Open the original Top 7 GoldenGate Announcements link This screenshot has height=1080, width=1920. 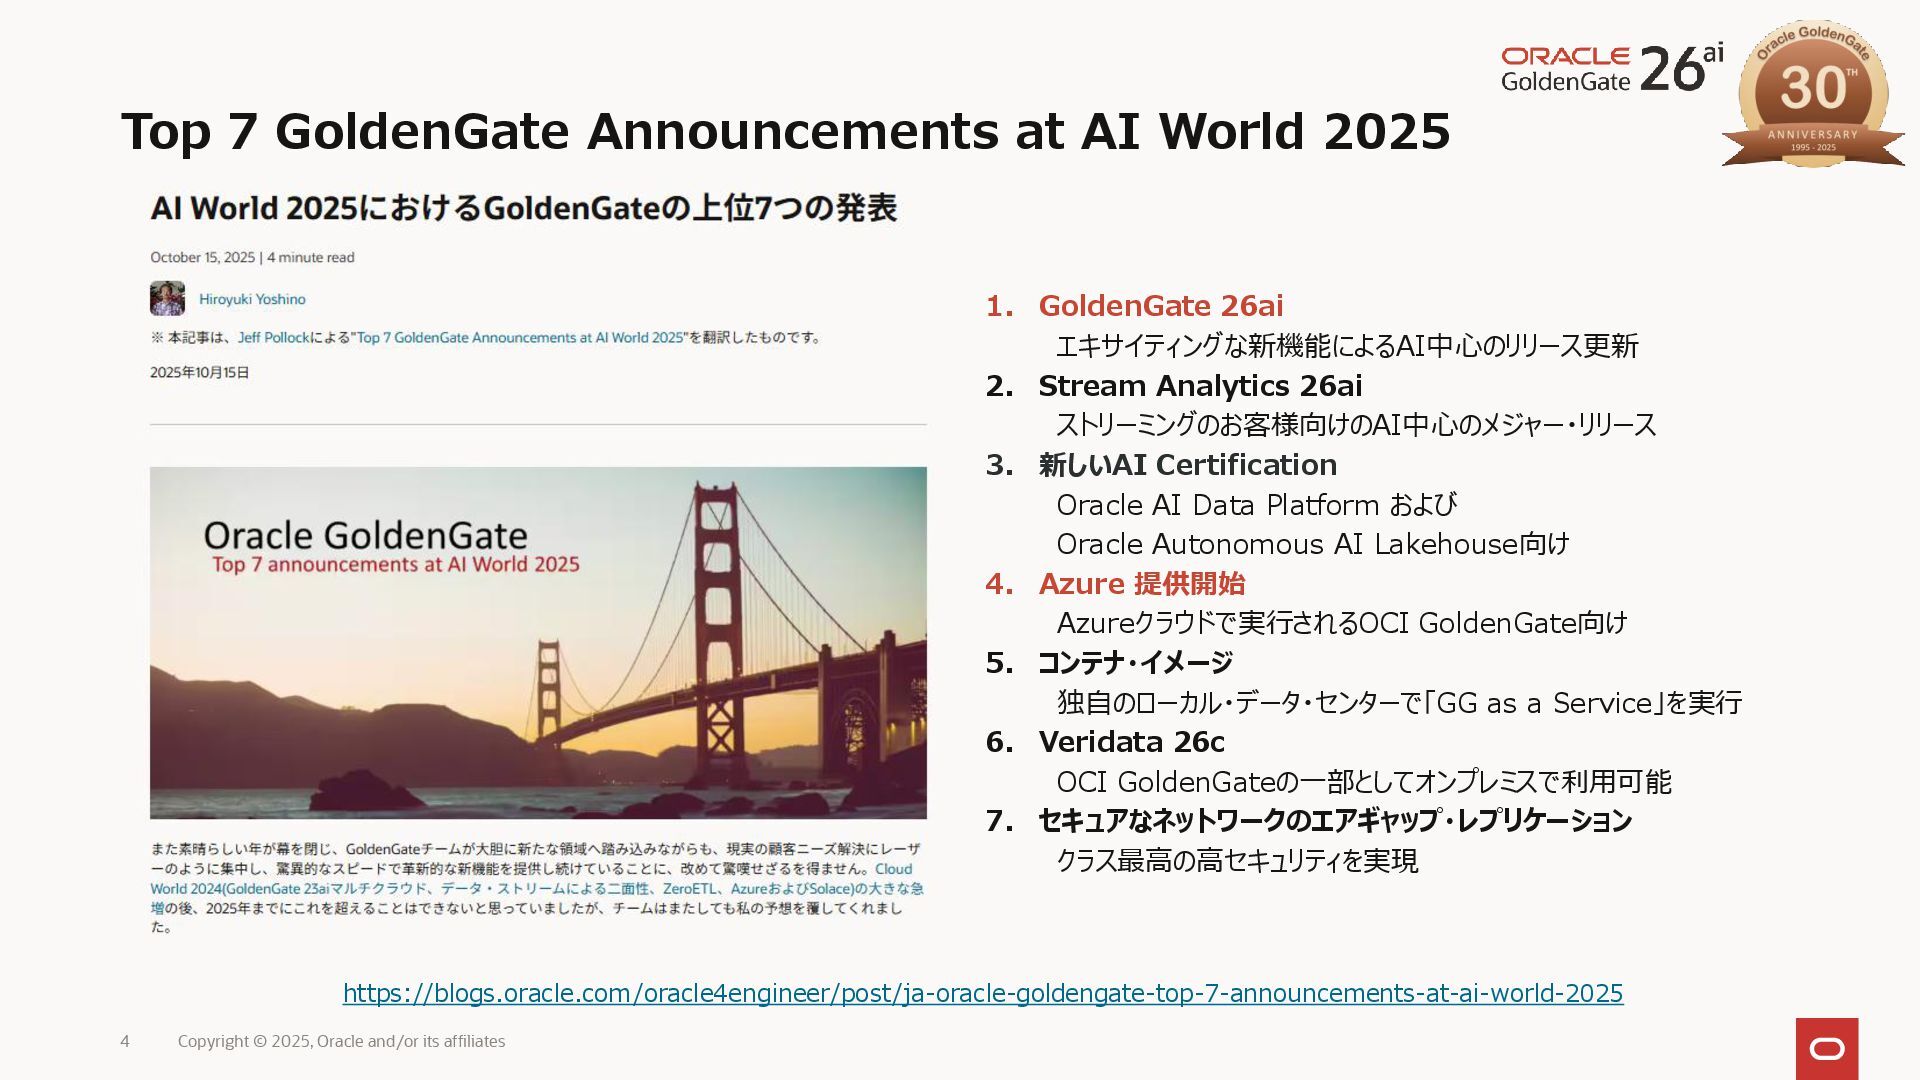coord(520,338)
